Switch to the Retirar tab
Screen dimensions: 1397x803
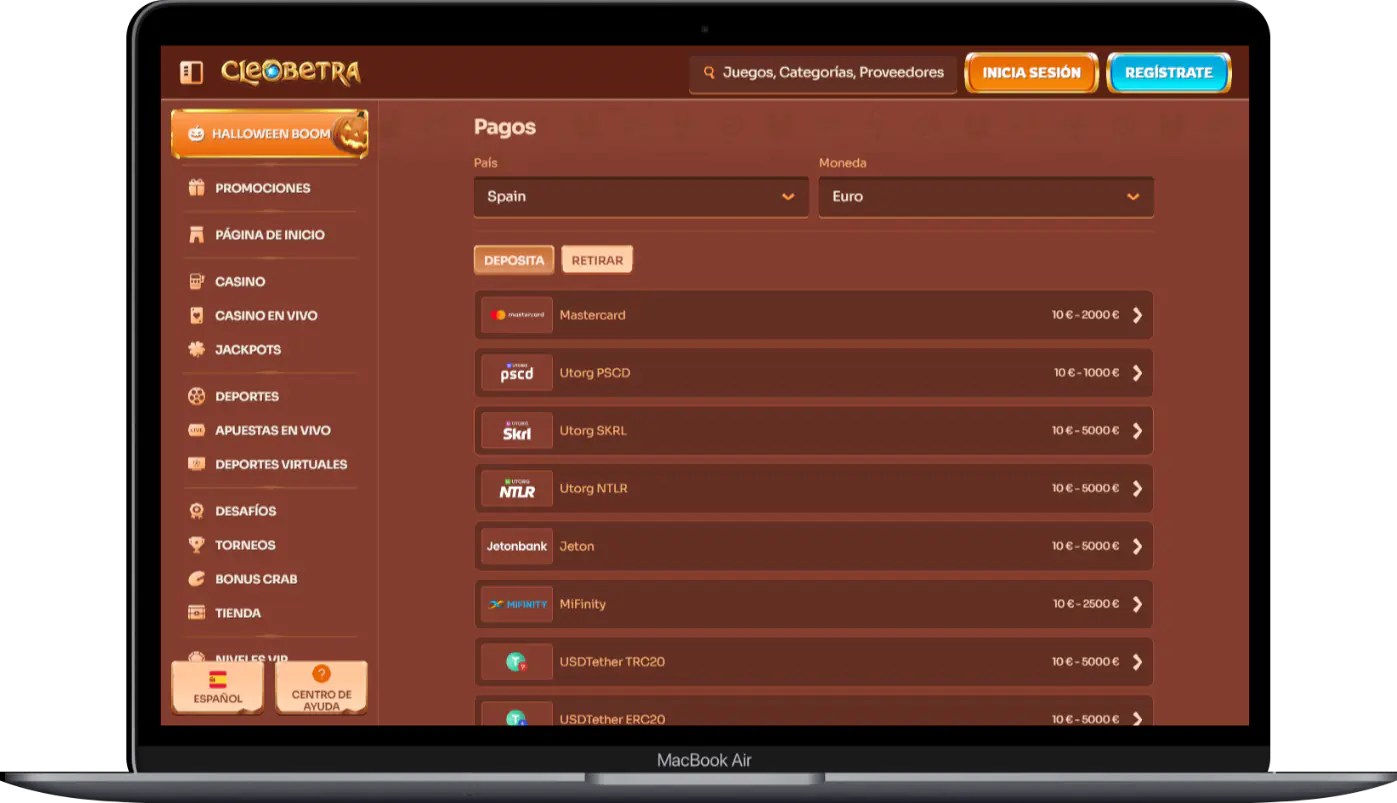(x=597, y=260)
